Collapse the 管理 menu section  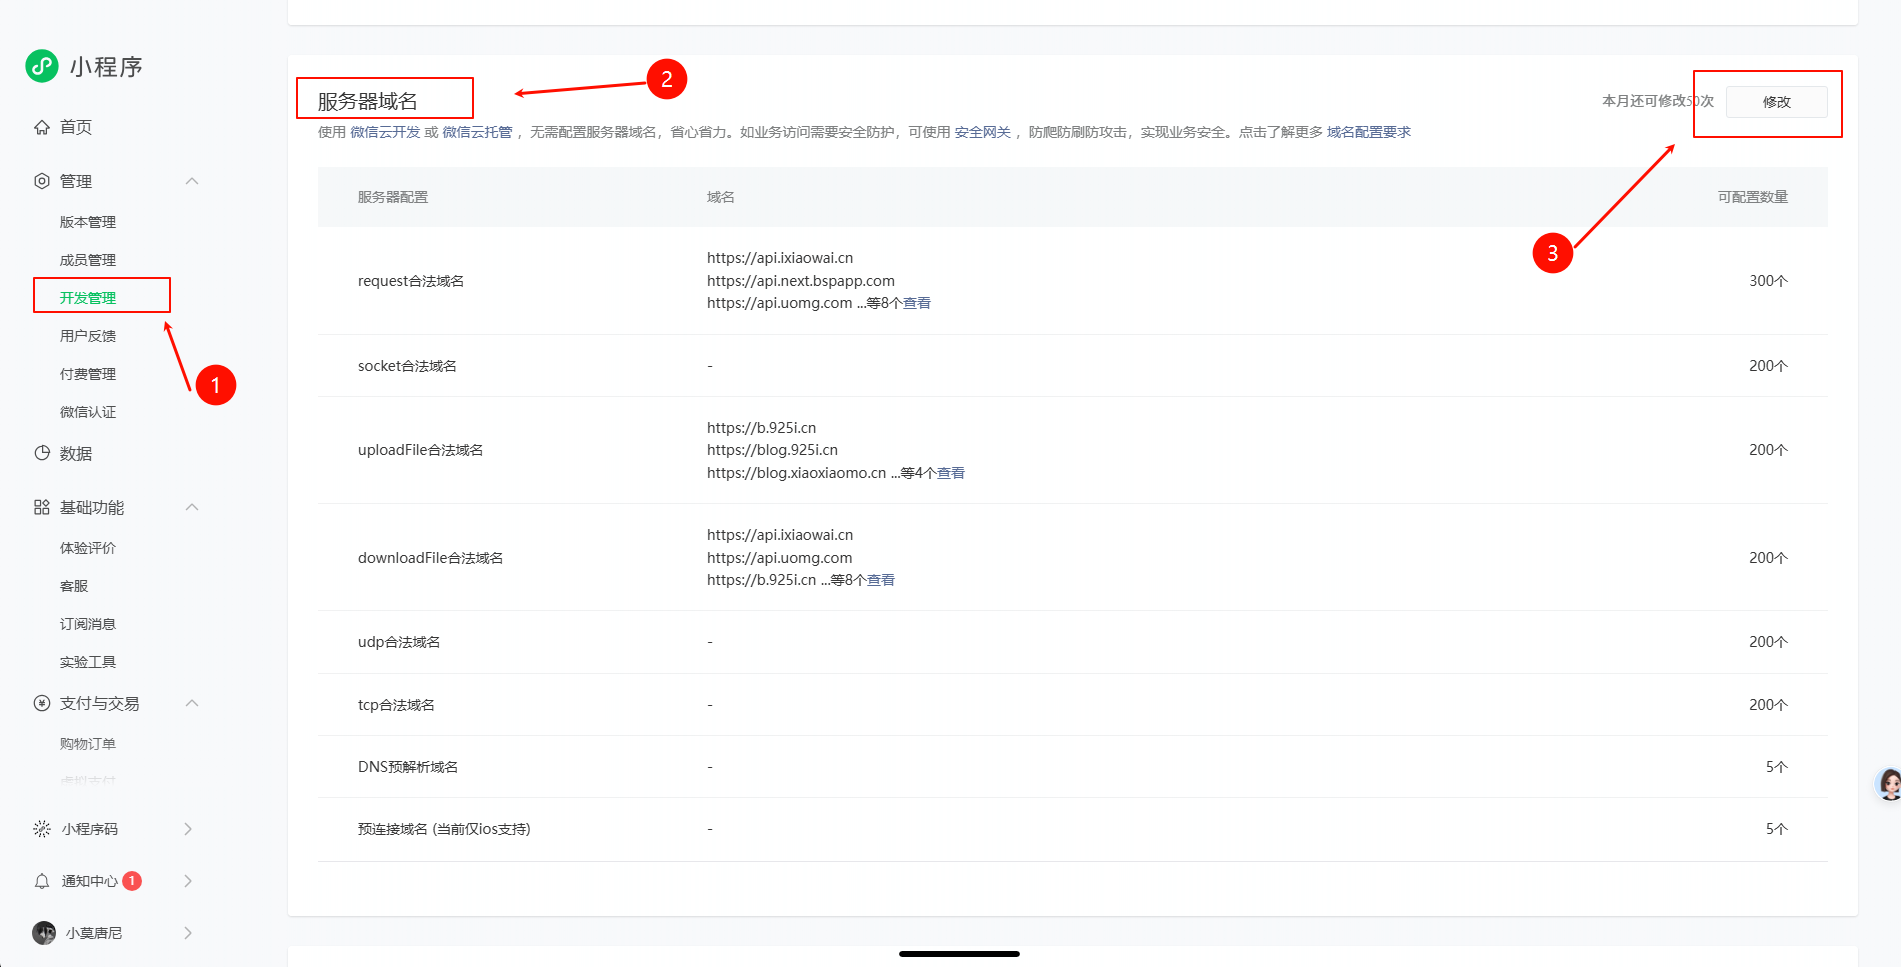(x=192, y=181)
